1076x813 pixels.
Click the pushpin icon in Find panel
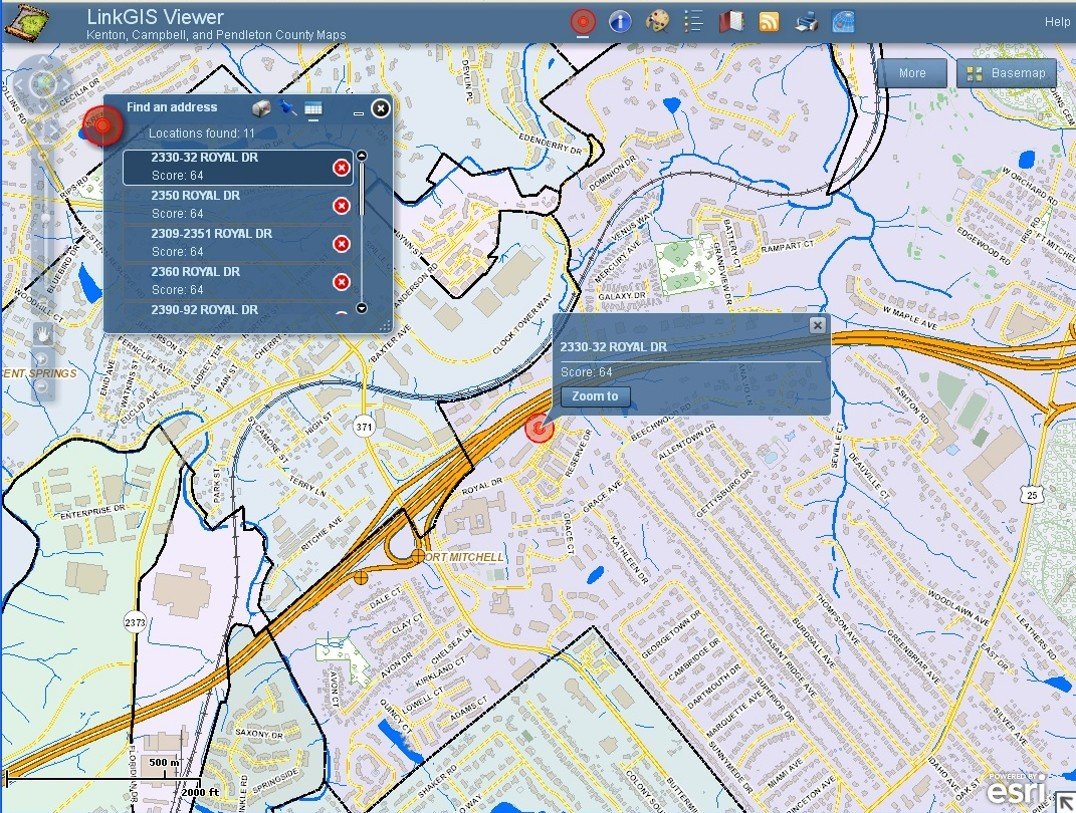pyautogui.click(x=288, y=108)
